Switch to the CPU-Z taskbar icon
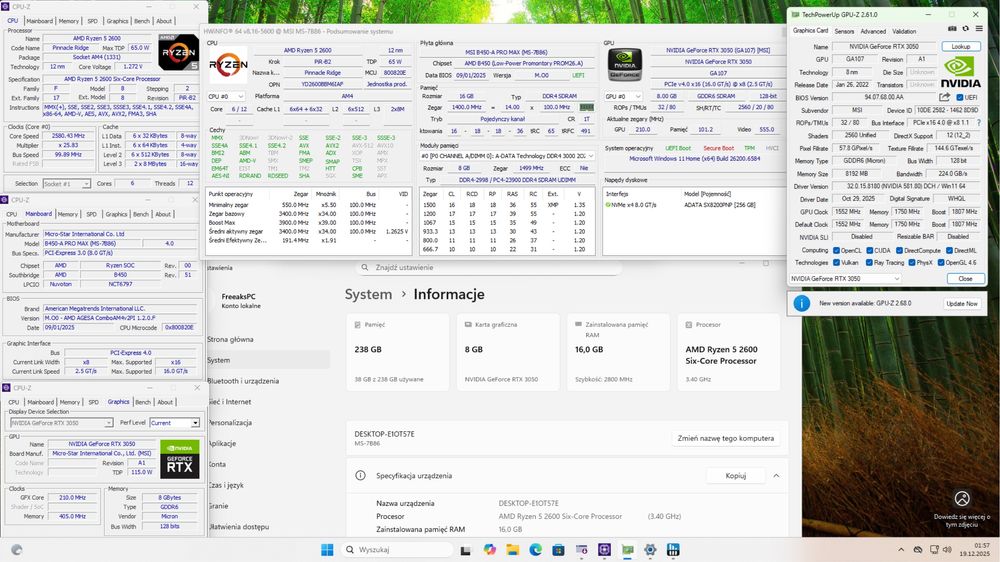This screenshot has height=562, width=1000. (x=605, y=549)
